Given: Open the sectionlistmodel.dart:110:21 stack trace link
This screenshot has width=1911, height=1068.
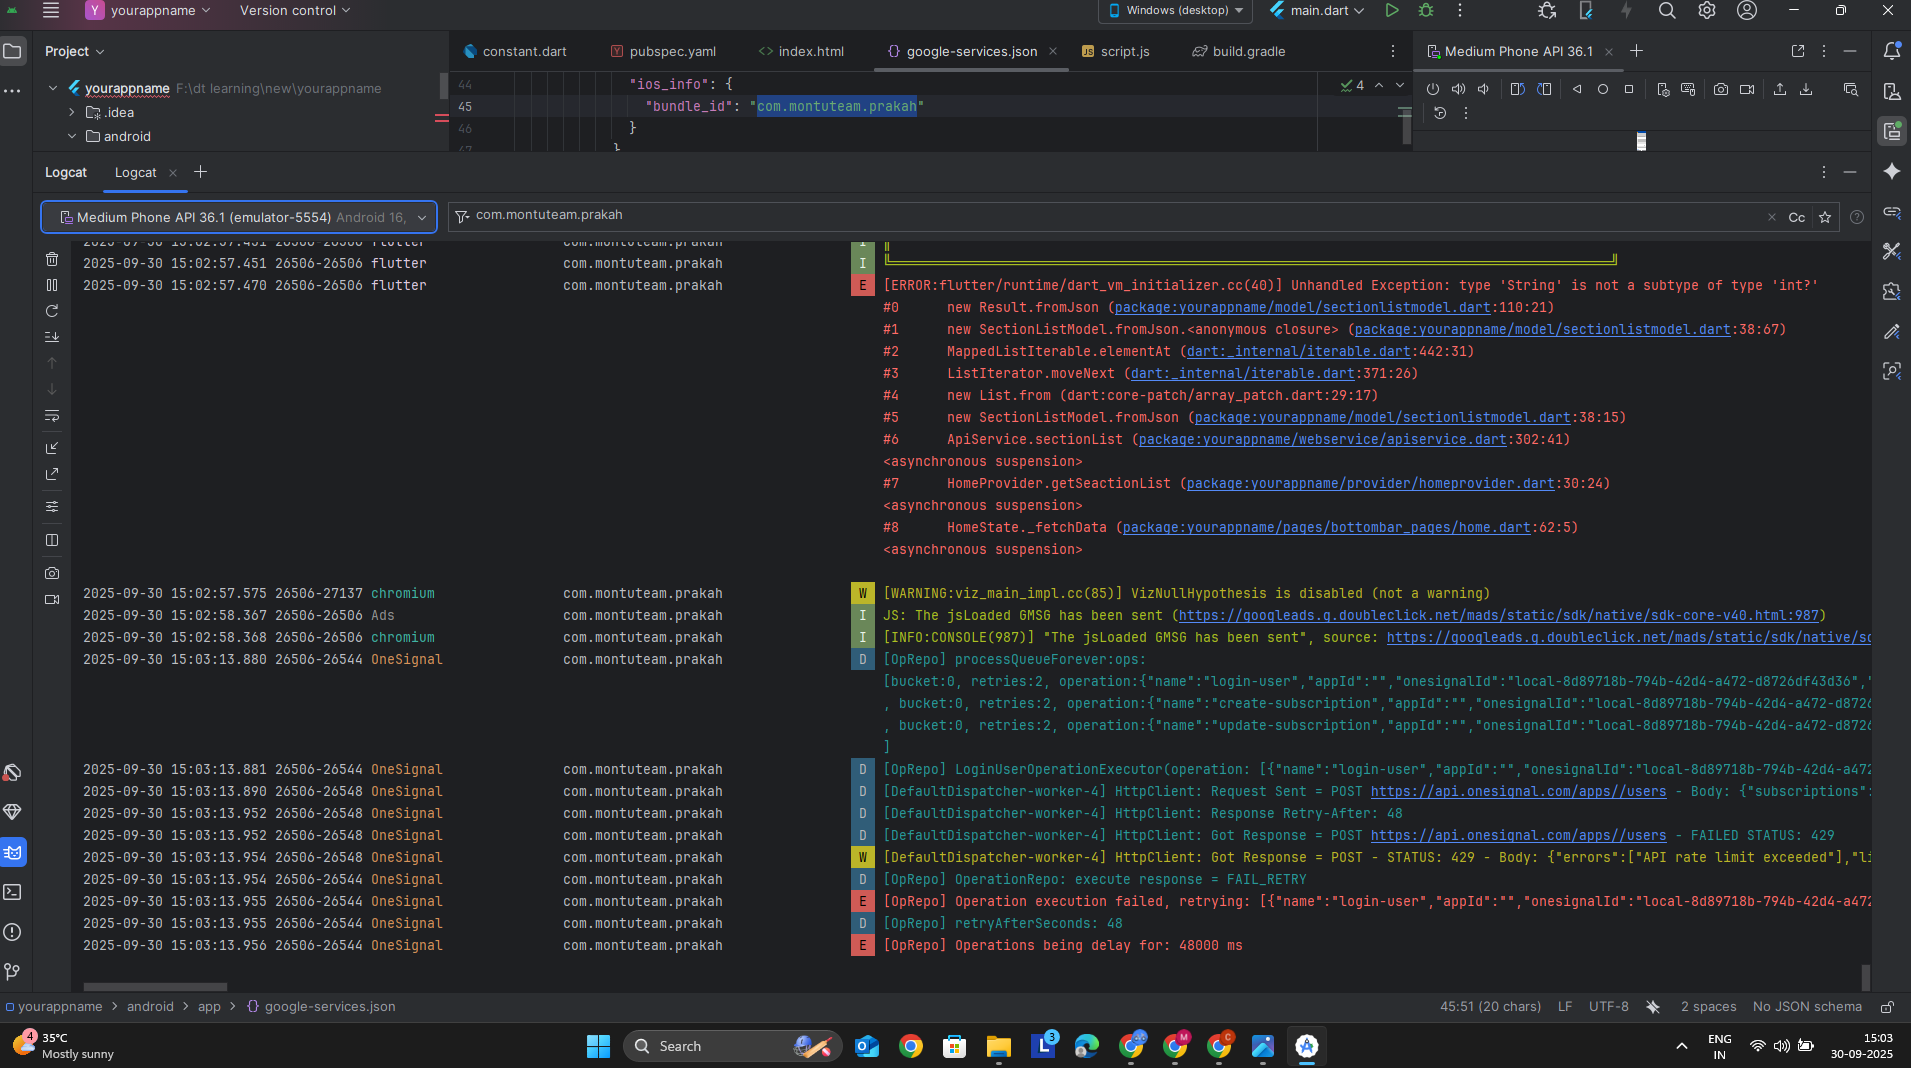Looking at the screenshot, I should 1302,308.
